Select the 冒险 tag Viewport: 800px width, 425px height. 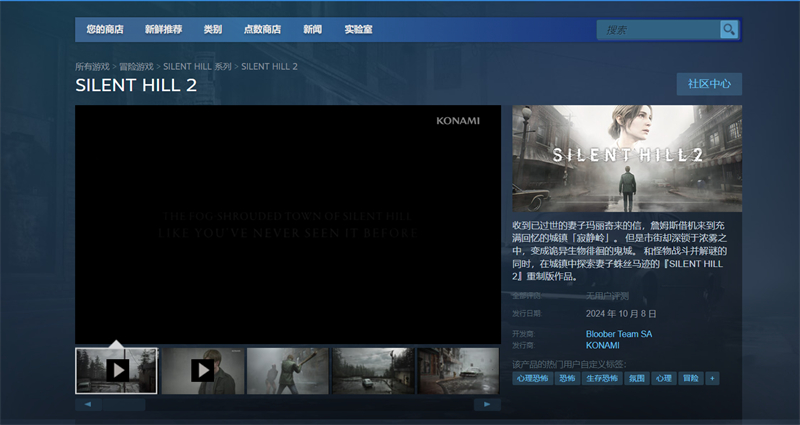pyautogui.click(x=691, y=379)
